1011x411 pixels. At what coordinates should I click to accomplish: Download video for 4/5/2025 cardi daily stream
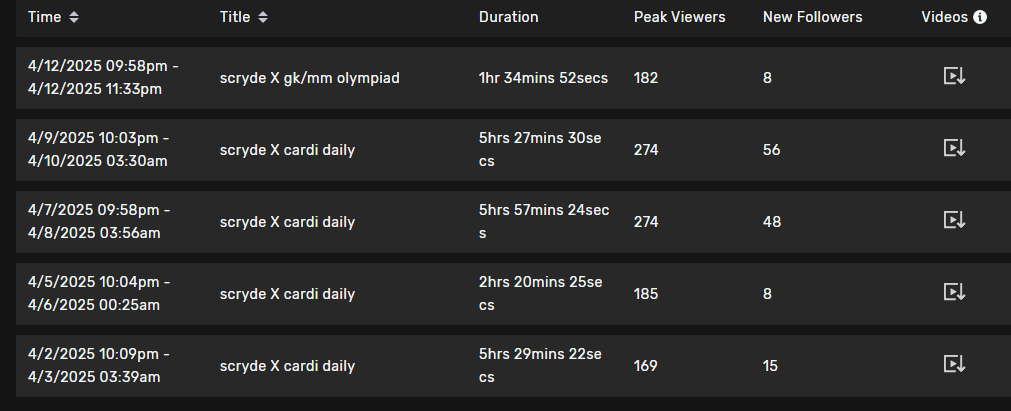(x=954, y=293)
